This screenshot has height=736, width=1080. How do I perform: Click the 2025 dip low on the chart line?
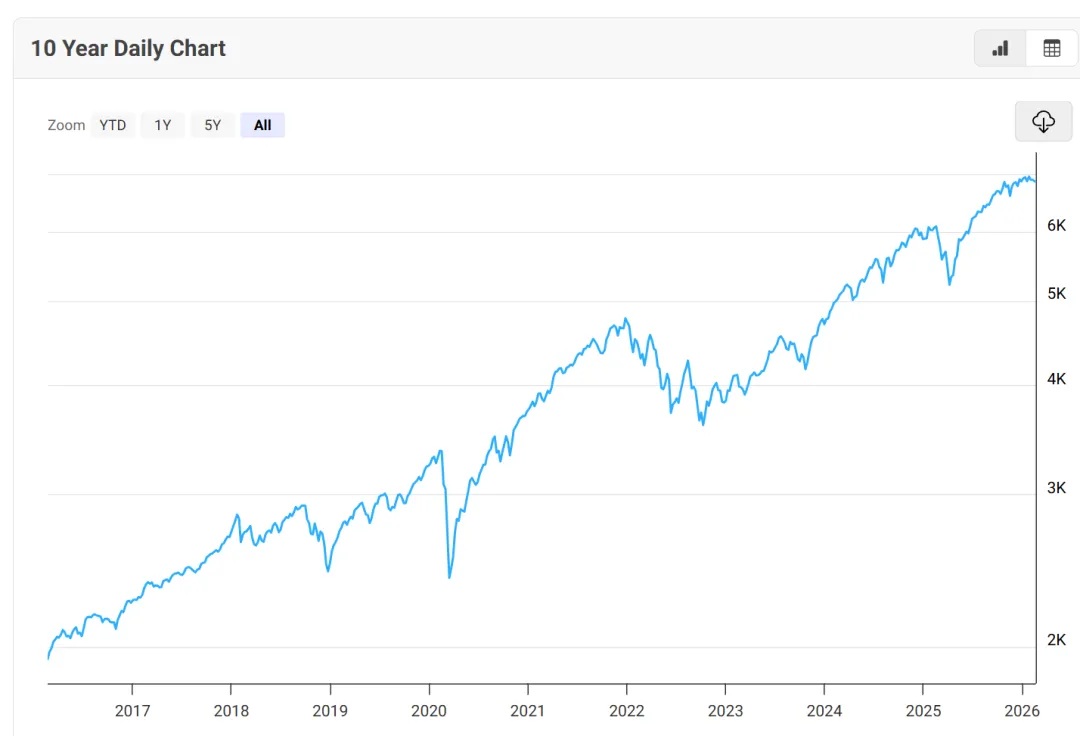coord(949,284)
